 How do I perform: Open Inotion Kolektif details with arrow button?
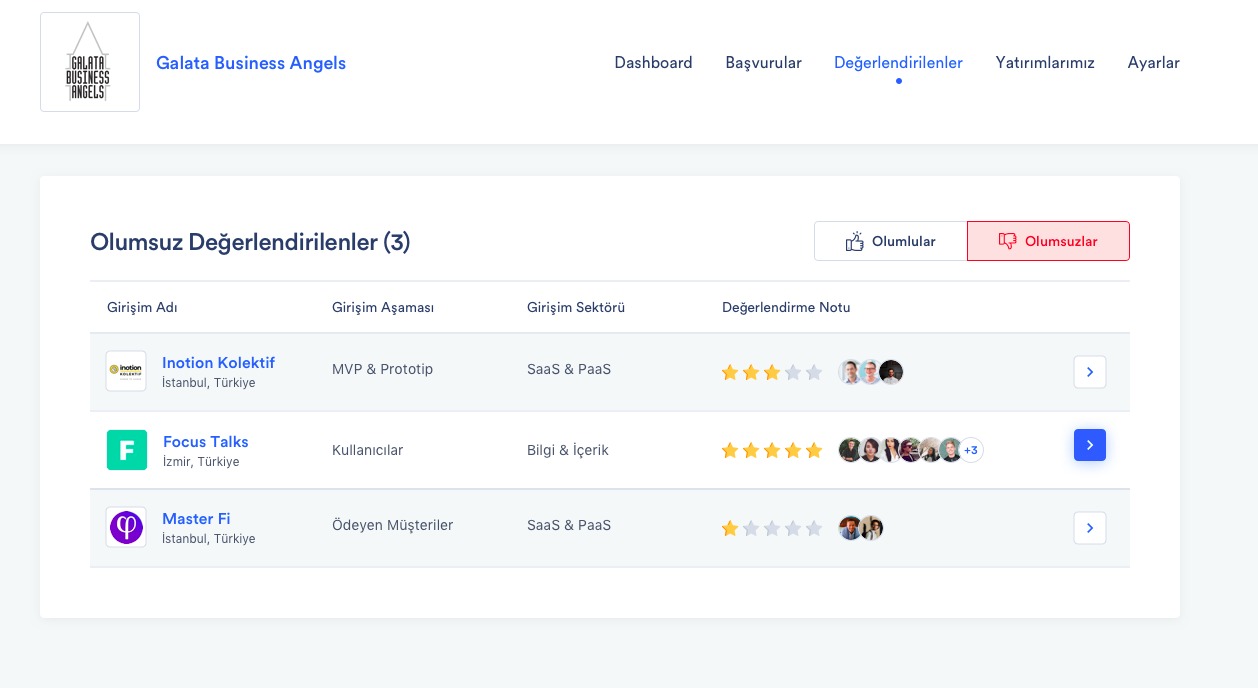pyautogui.click(x=1090, y=372)
